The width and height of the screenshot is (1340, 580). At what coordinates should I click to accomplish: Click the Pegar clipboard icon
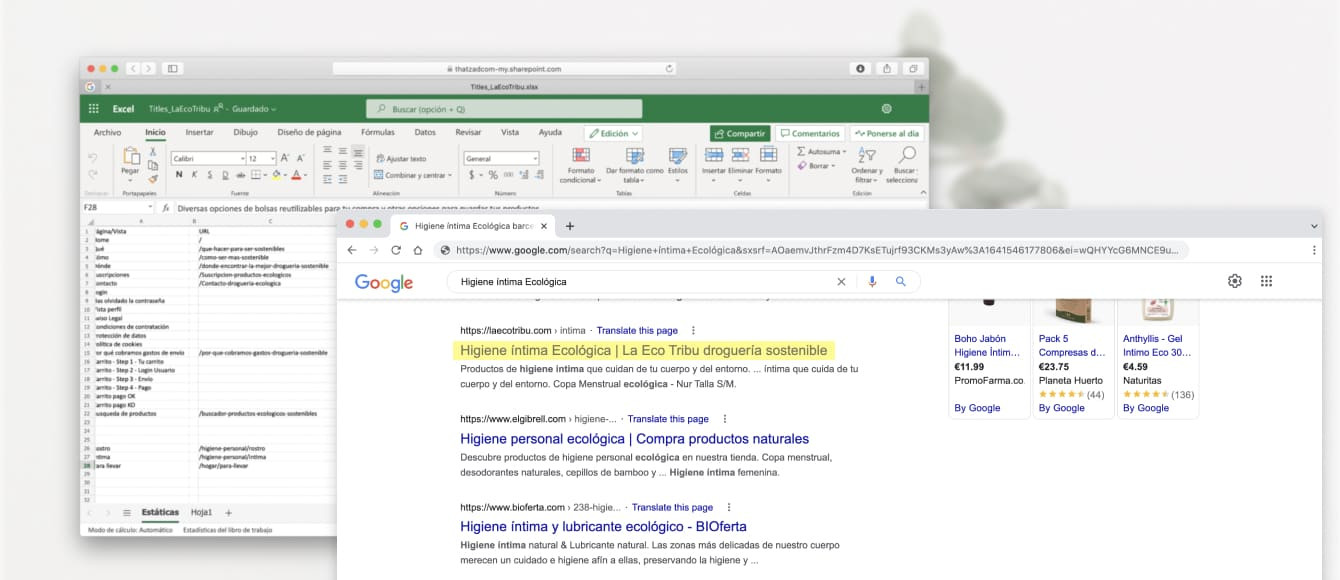[130, 156]
